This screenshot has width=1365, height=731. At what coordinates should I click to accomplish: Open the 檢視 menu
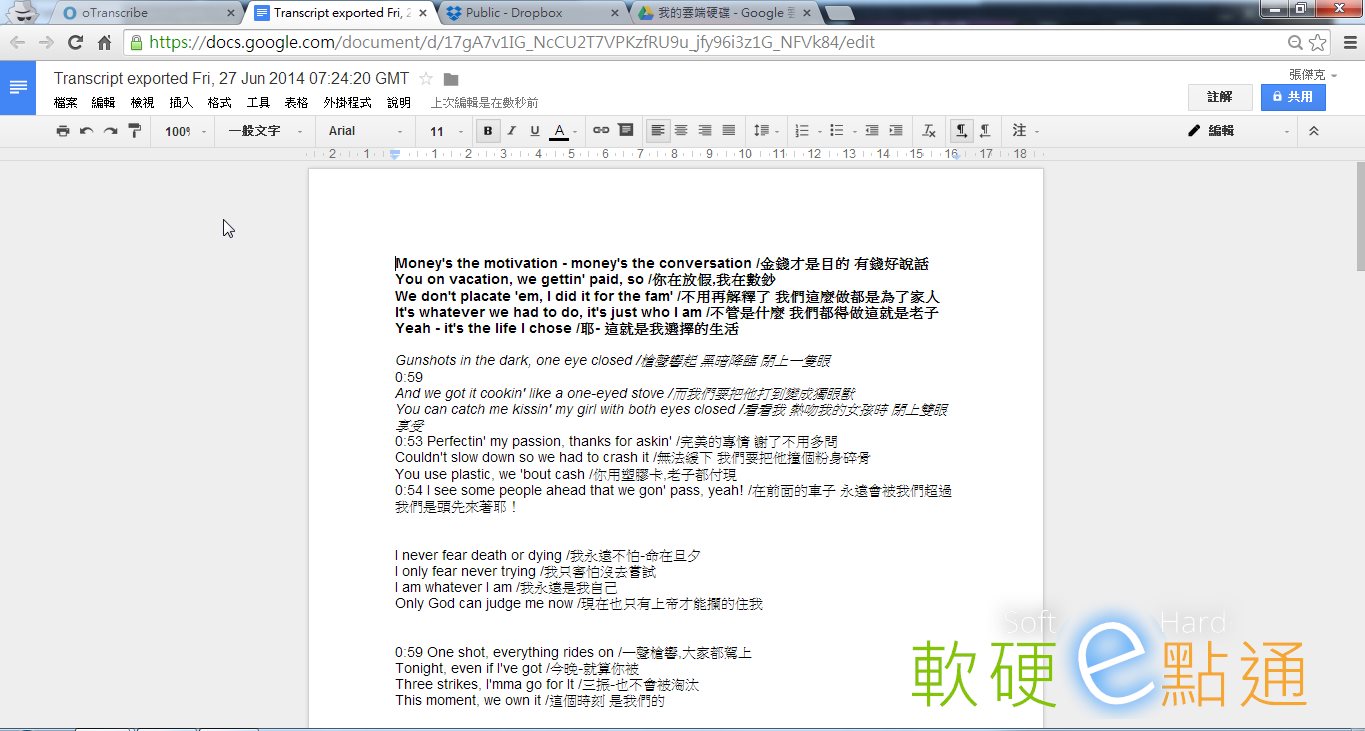coord(143,103)
